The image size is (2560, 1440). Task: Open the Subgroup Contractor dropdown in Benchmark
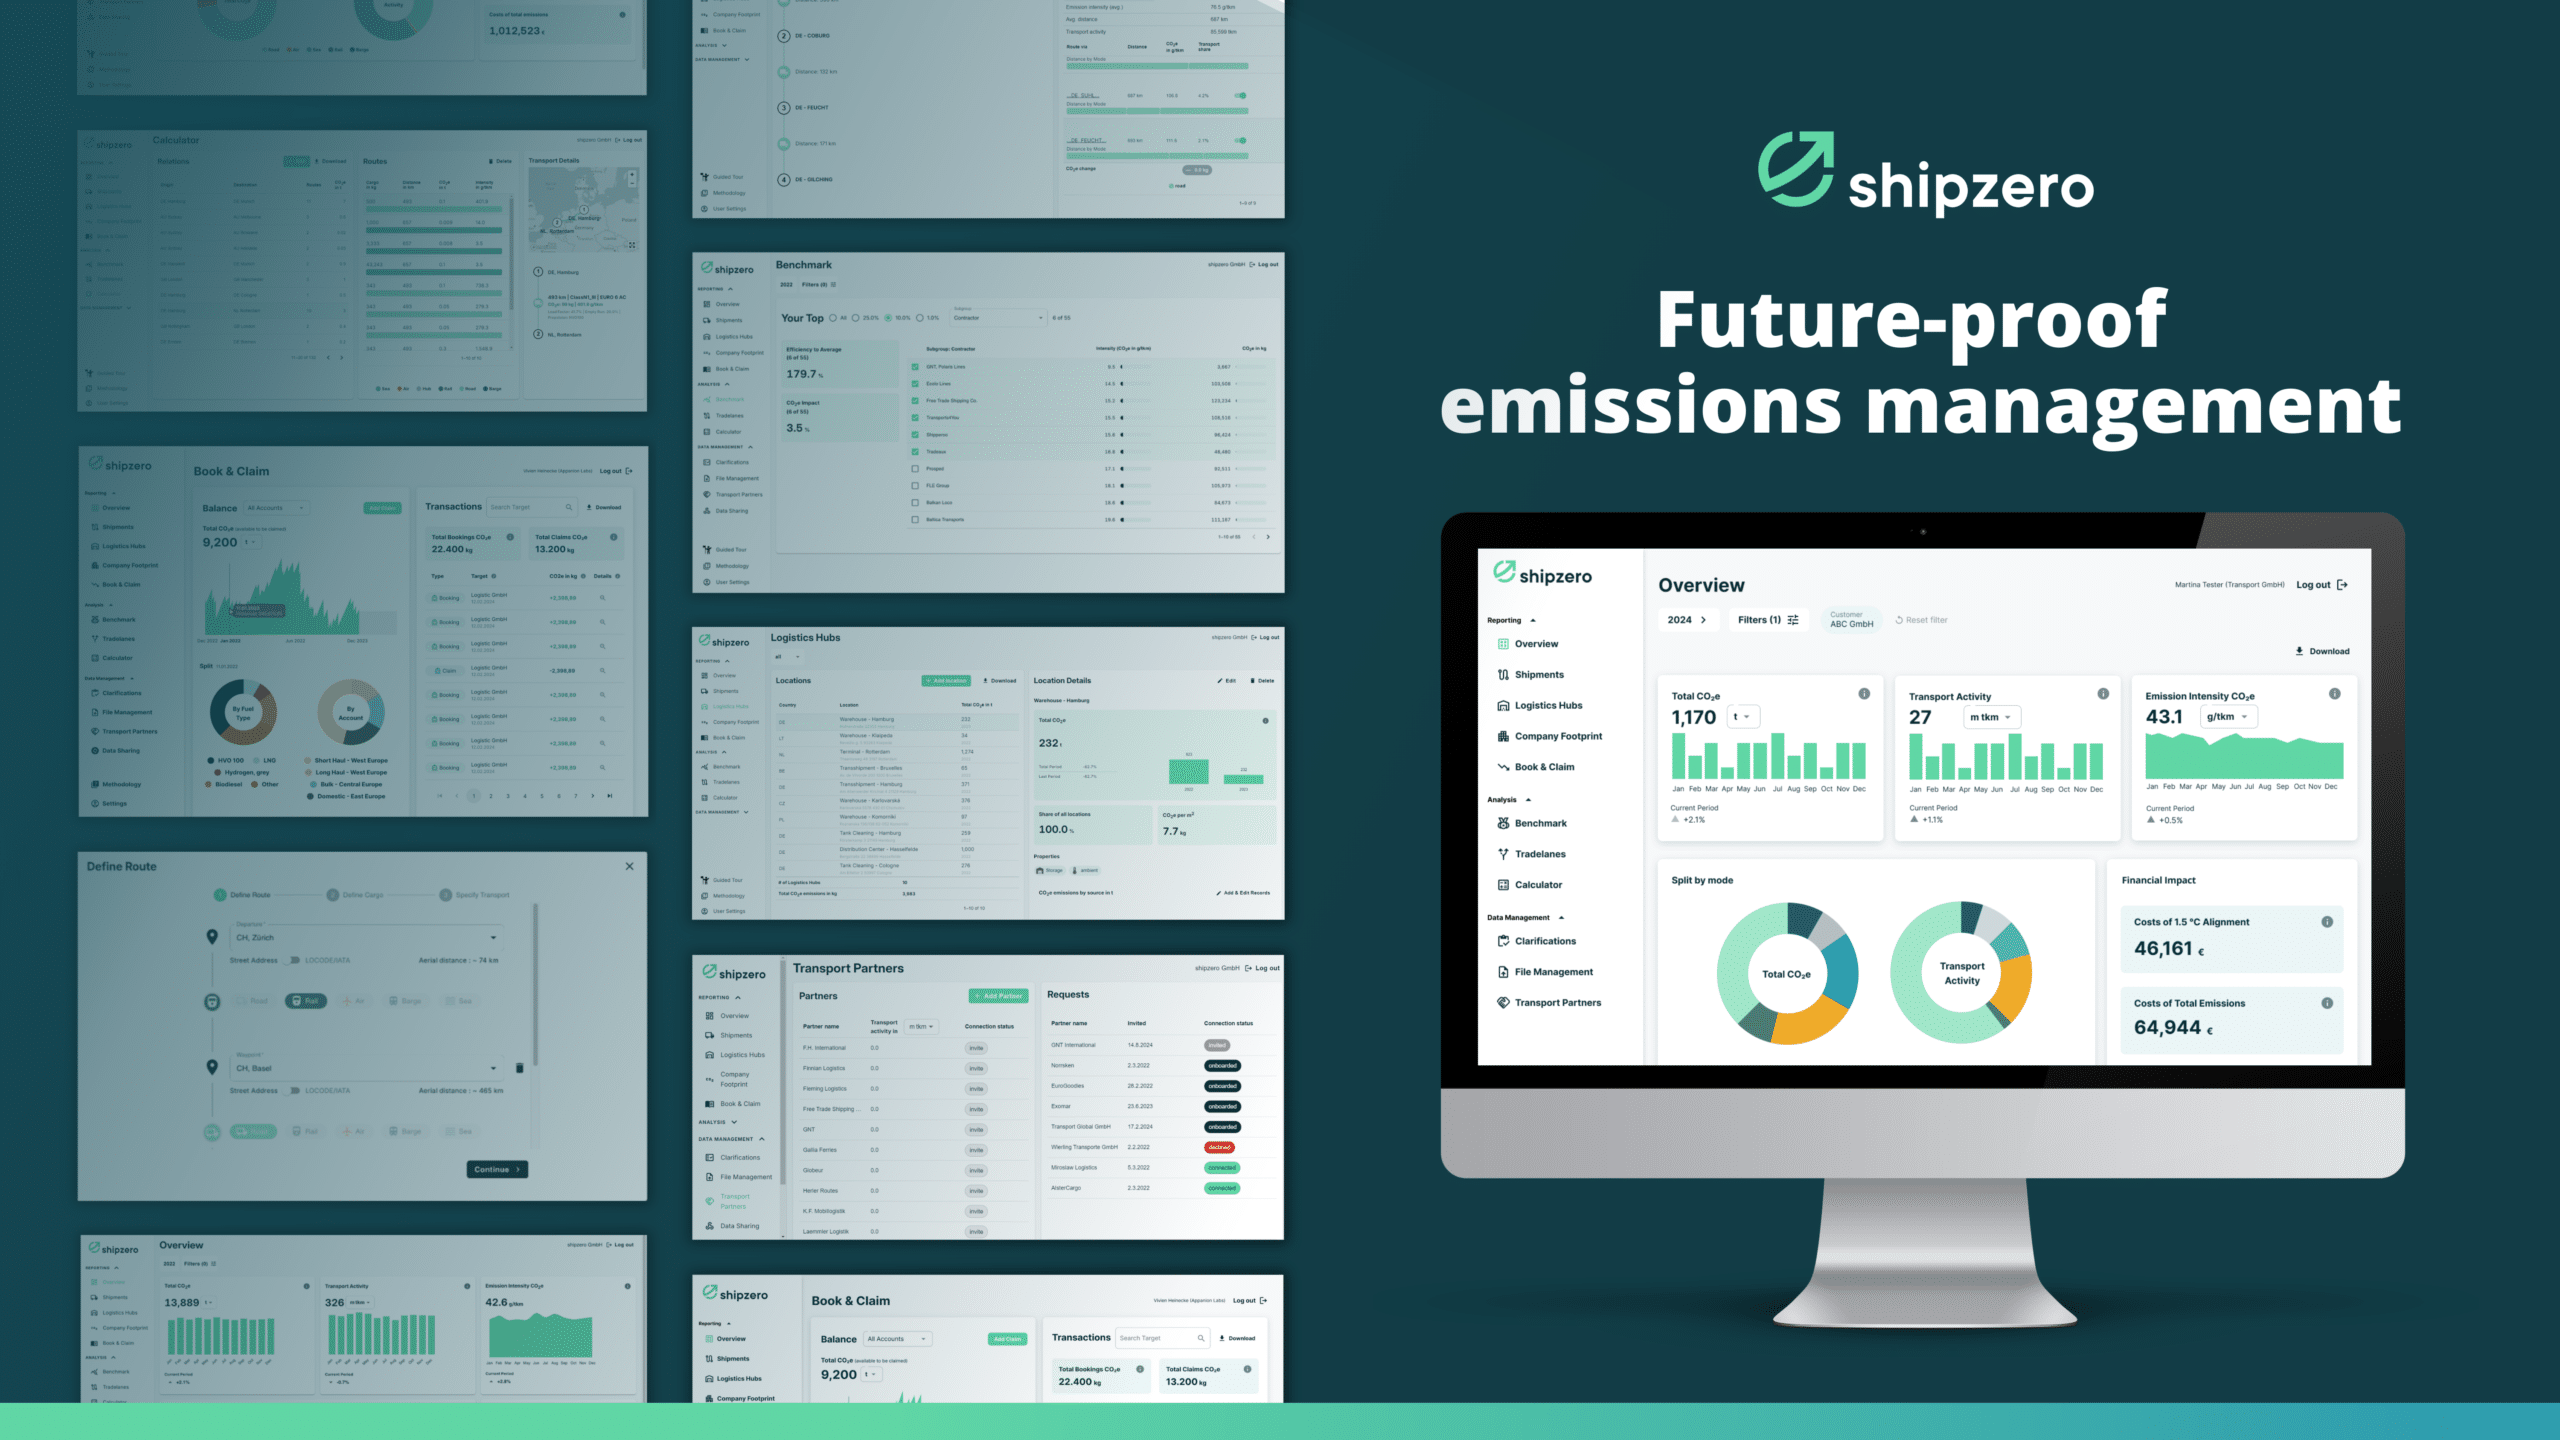point(998,316)
